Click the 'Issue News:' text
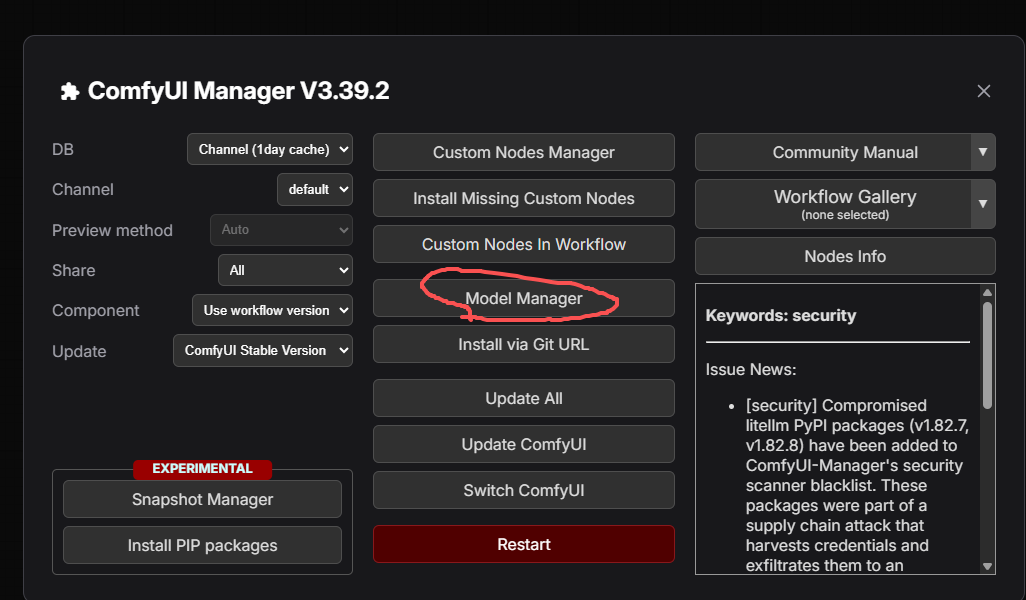The width and height of the screenshot is (1026, 600). (x=751, y=369)
